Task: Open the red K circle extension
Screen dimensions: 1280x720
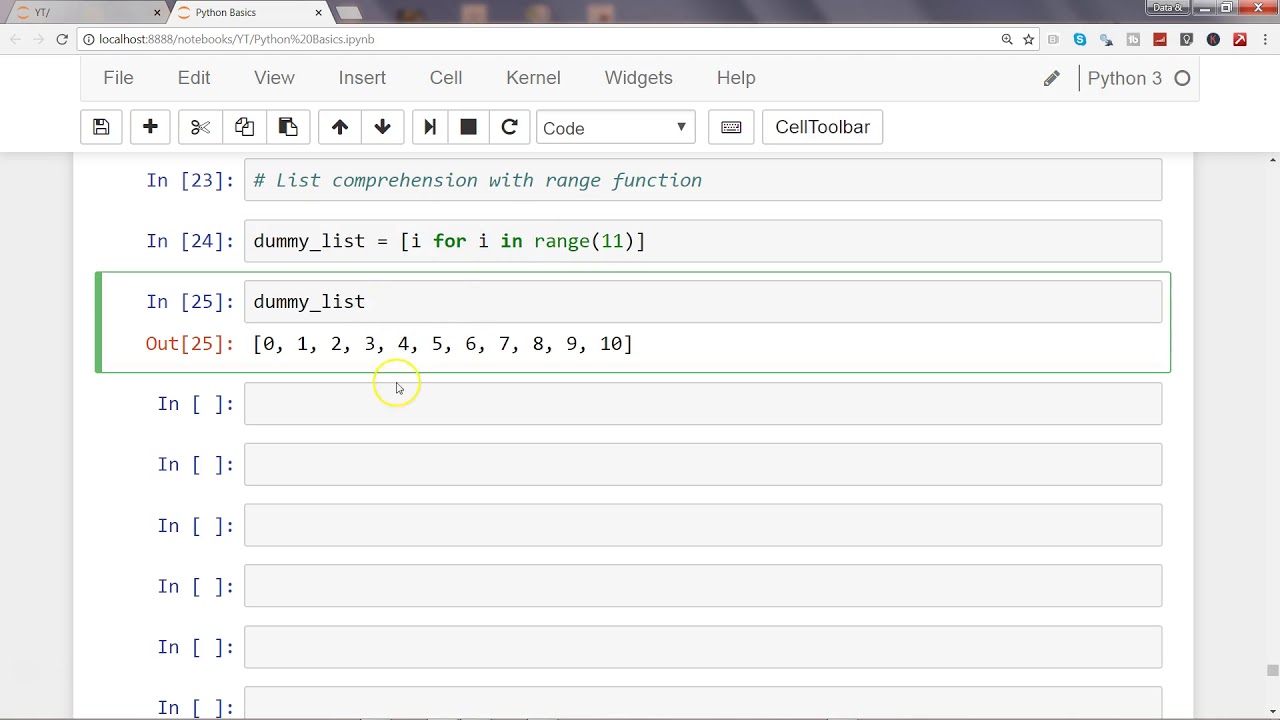Action: 1213,39
